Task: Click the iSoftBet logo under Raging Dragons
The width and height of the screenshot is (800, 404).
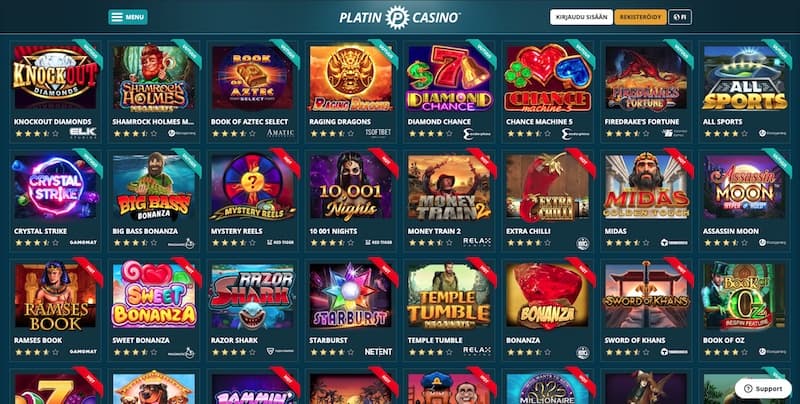Action: pyautogui.click(x=378, y=133)
